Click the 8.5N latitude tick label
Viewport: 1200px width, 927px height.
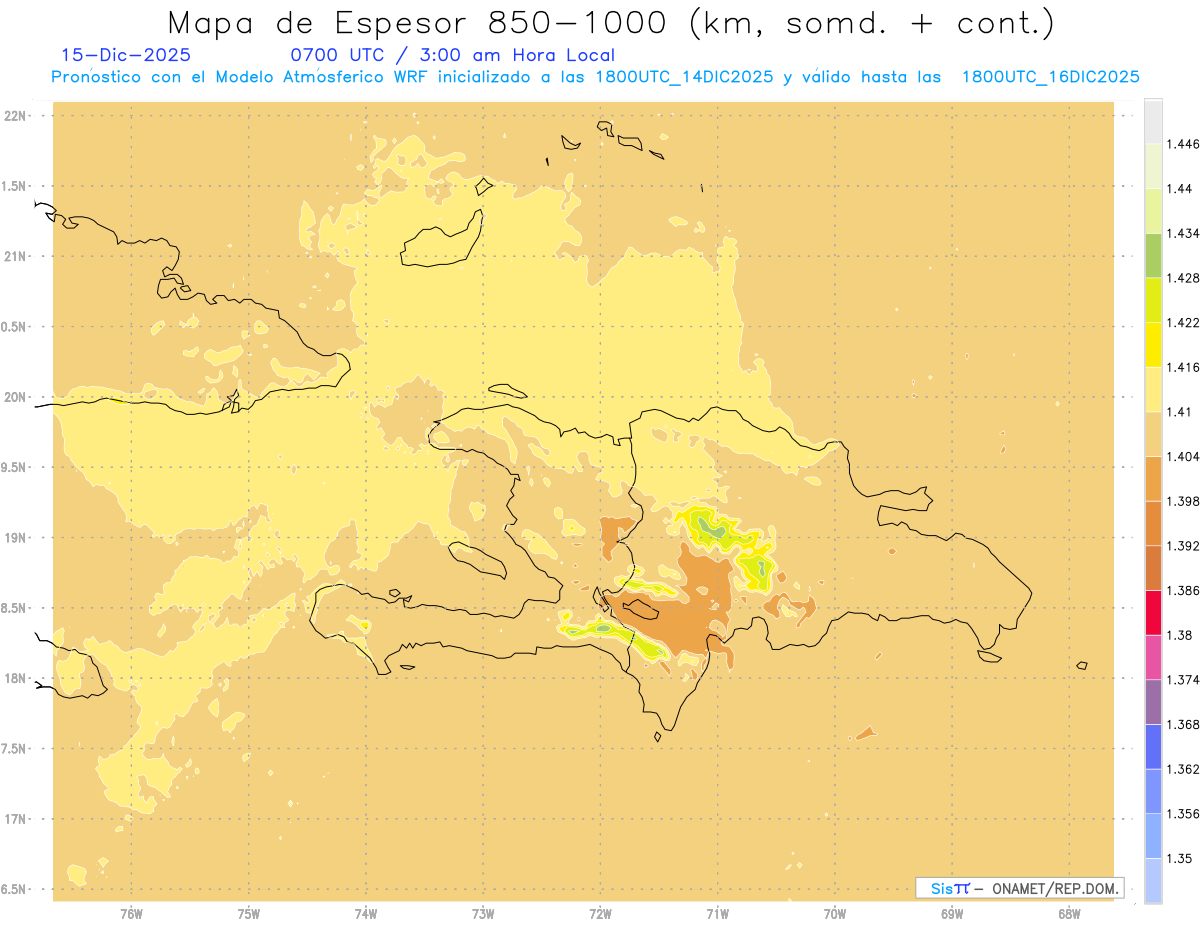(13, 609)
